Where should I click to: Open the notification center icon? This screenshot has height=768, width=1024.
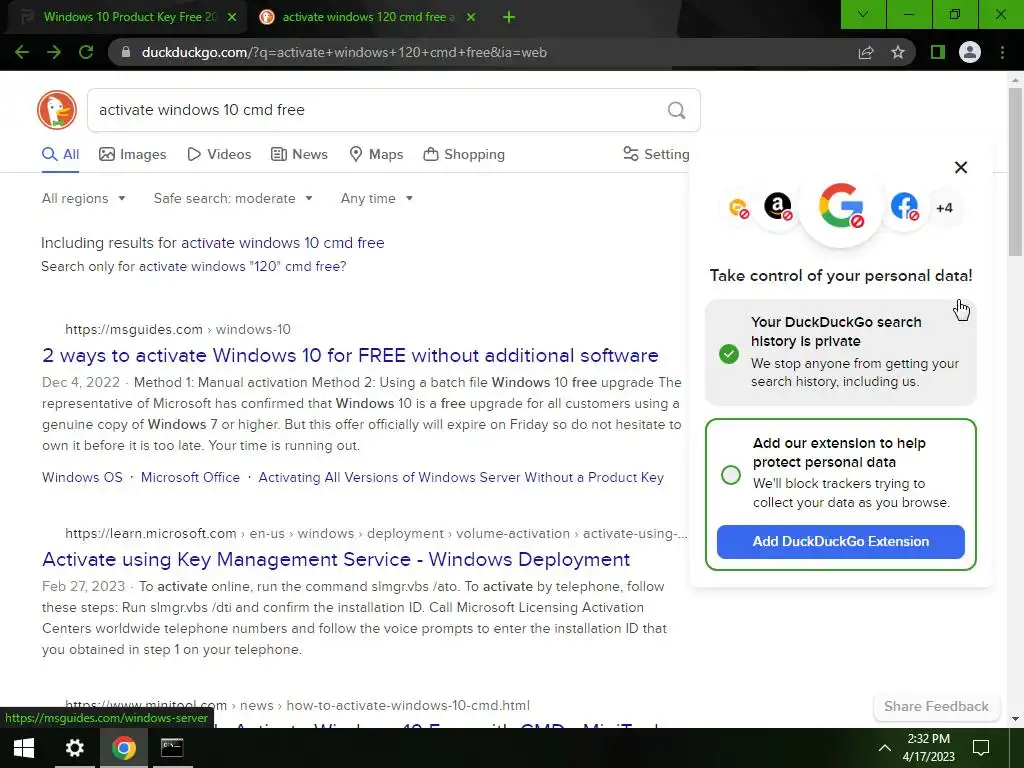point(981,748)
